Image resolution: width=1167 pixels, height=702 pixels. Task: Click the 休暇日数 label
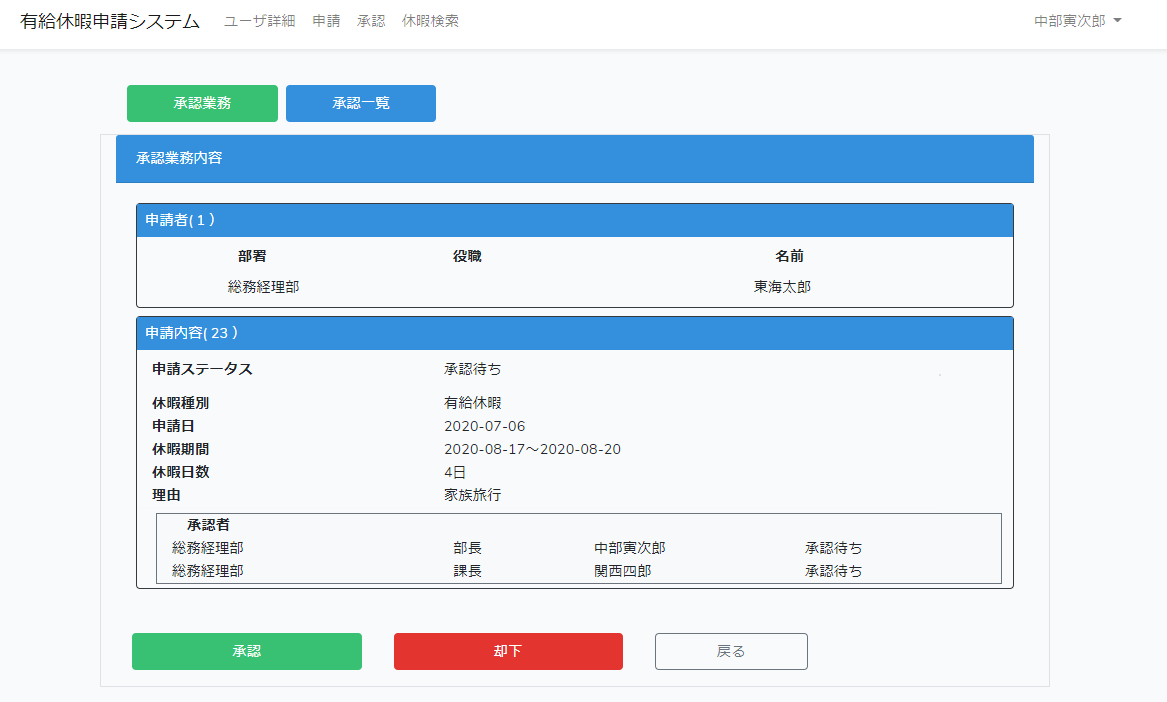click(181, 473)
